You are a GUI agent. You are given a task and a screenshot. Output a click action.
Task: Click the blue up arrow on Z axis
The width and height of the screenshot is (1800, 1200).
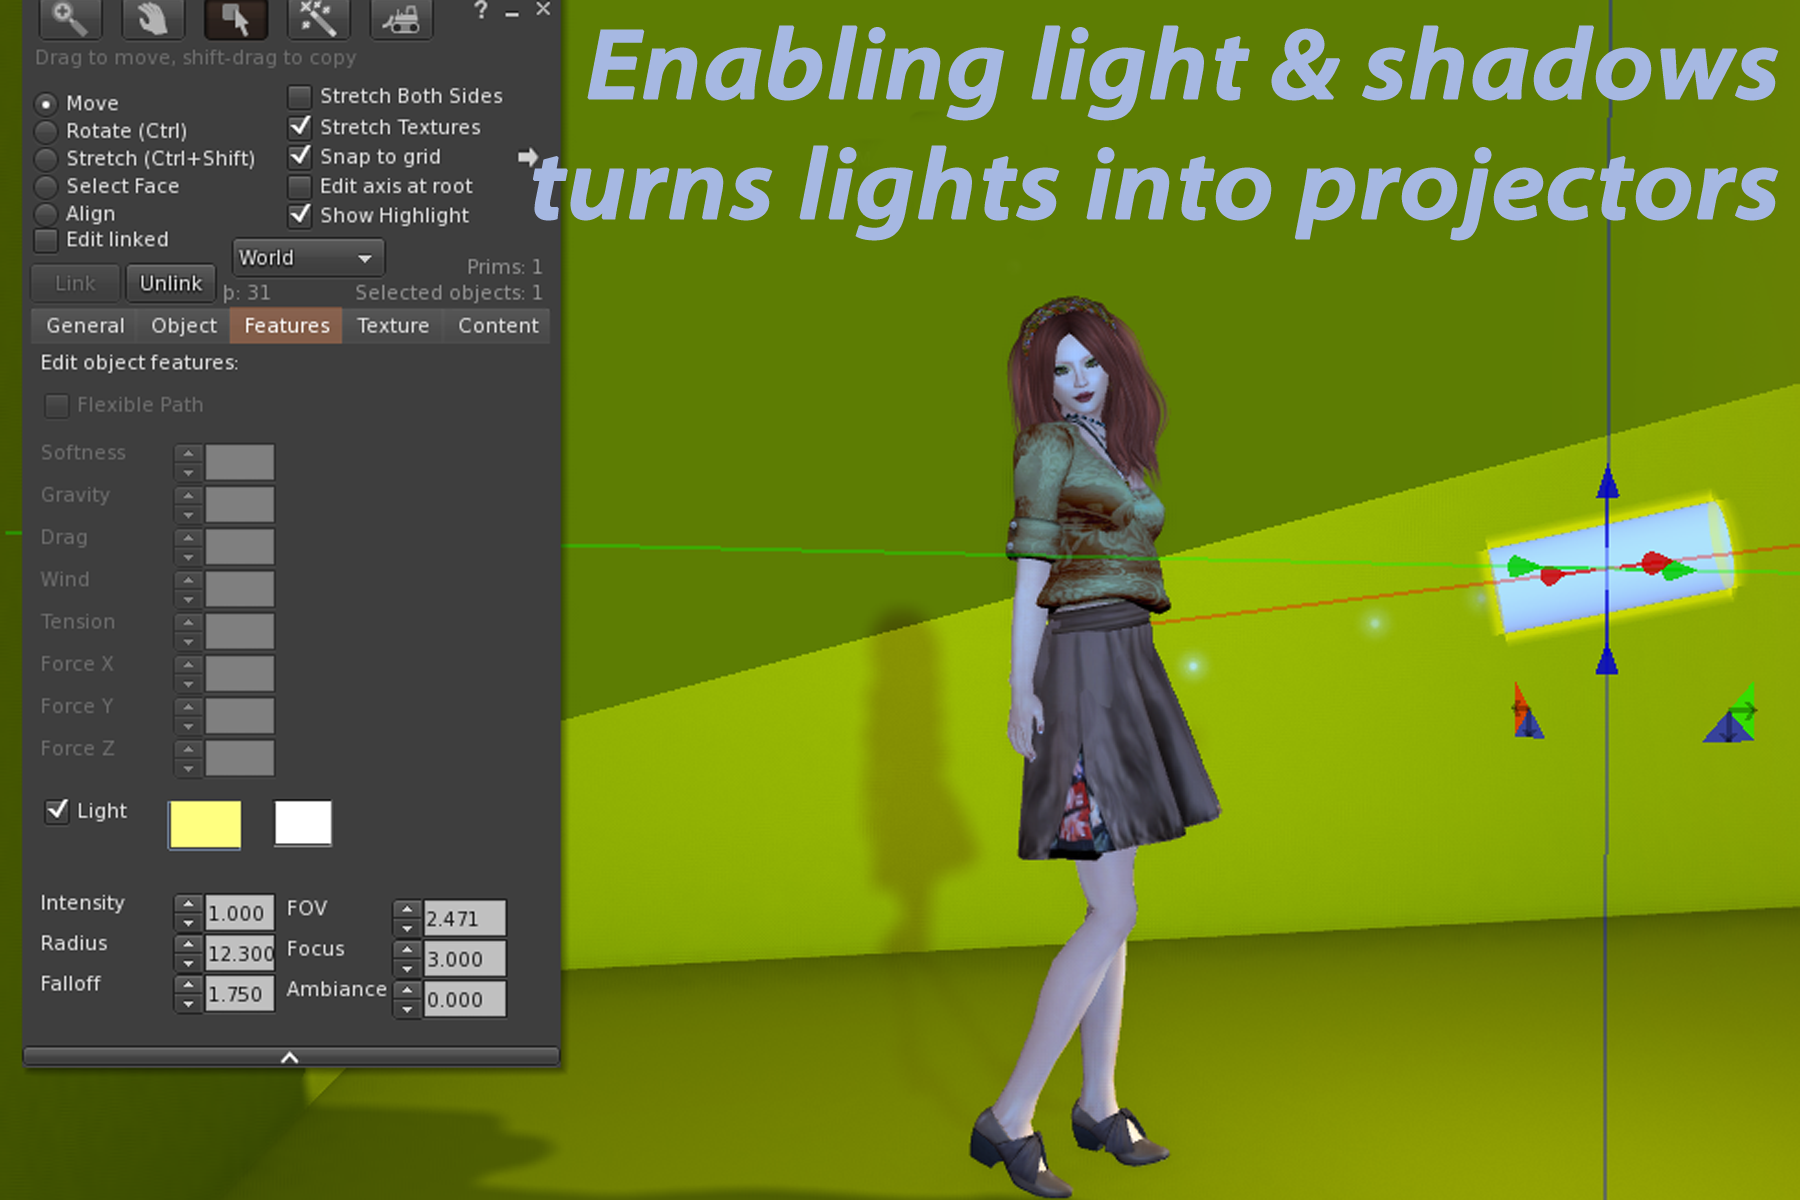point(1607,484)
